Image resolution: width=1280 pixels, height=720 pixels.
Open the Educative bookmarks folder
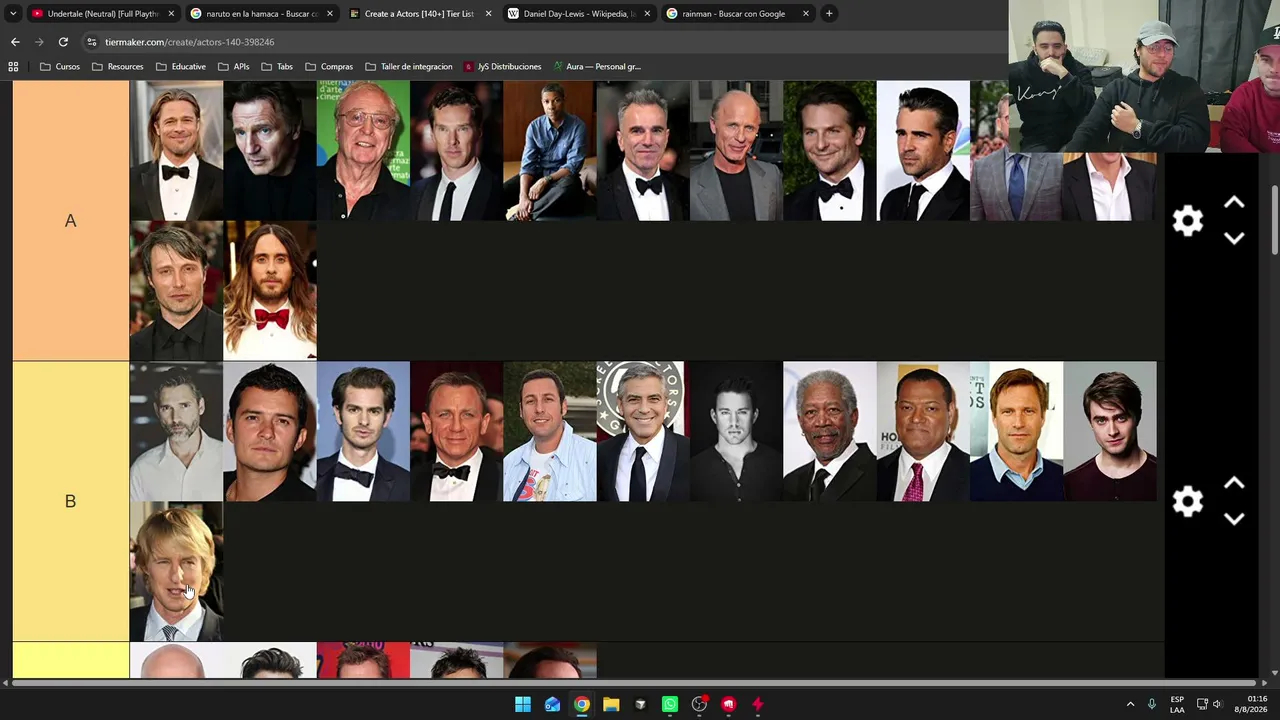[181, 67]
